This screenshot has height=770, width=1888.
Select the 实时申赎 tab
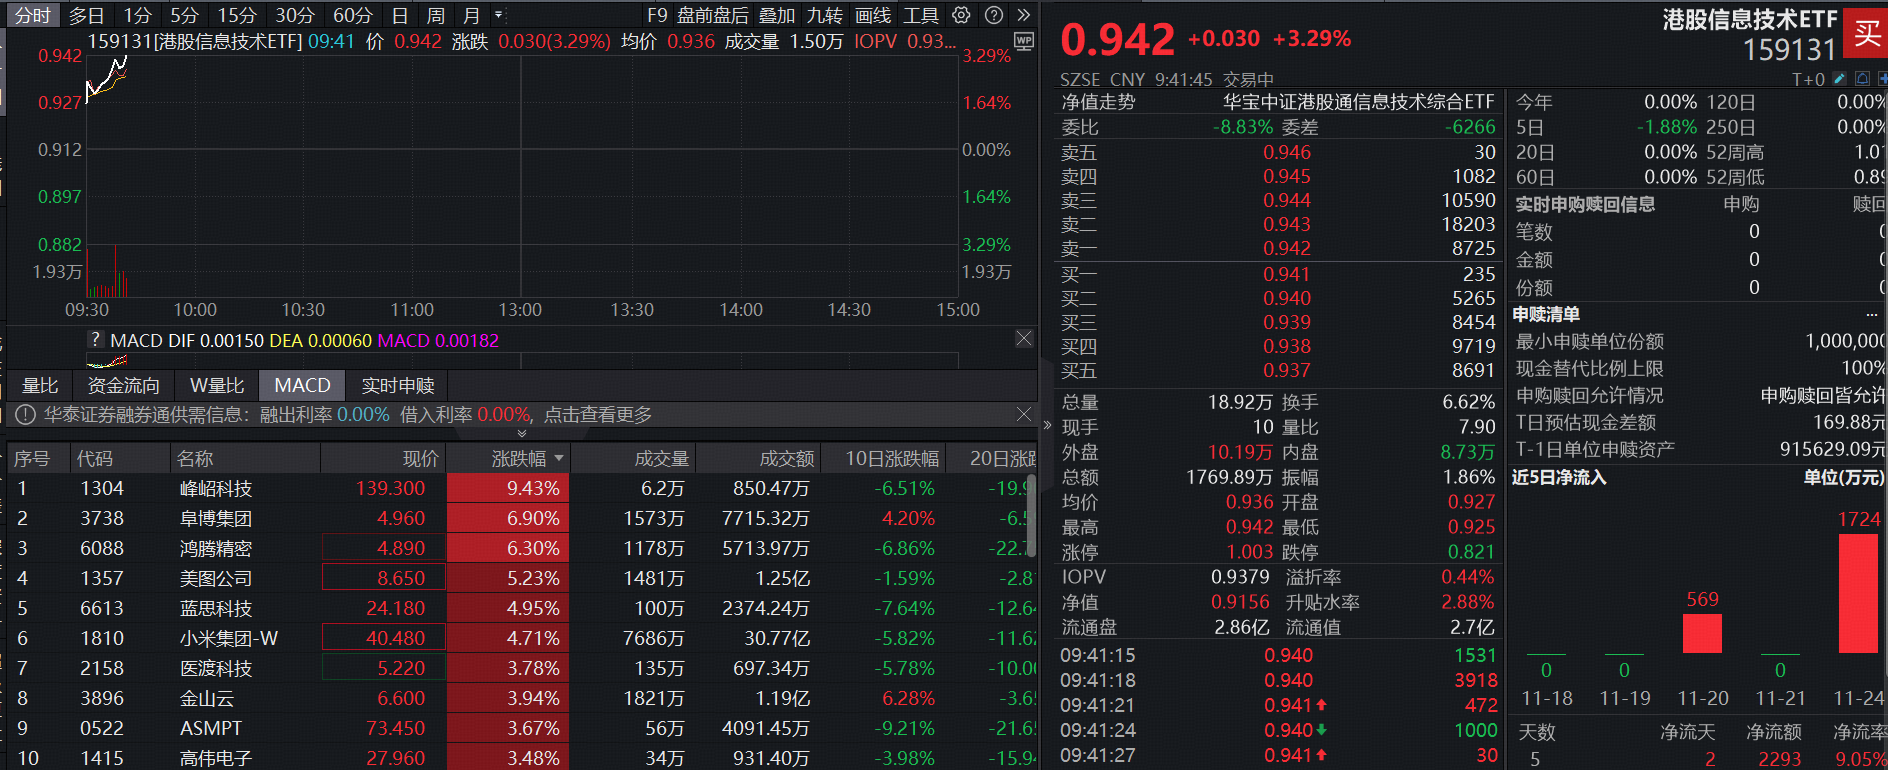(397, 386)
